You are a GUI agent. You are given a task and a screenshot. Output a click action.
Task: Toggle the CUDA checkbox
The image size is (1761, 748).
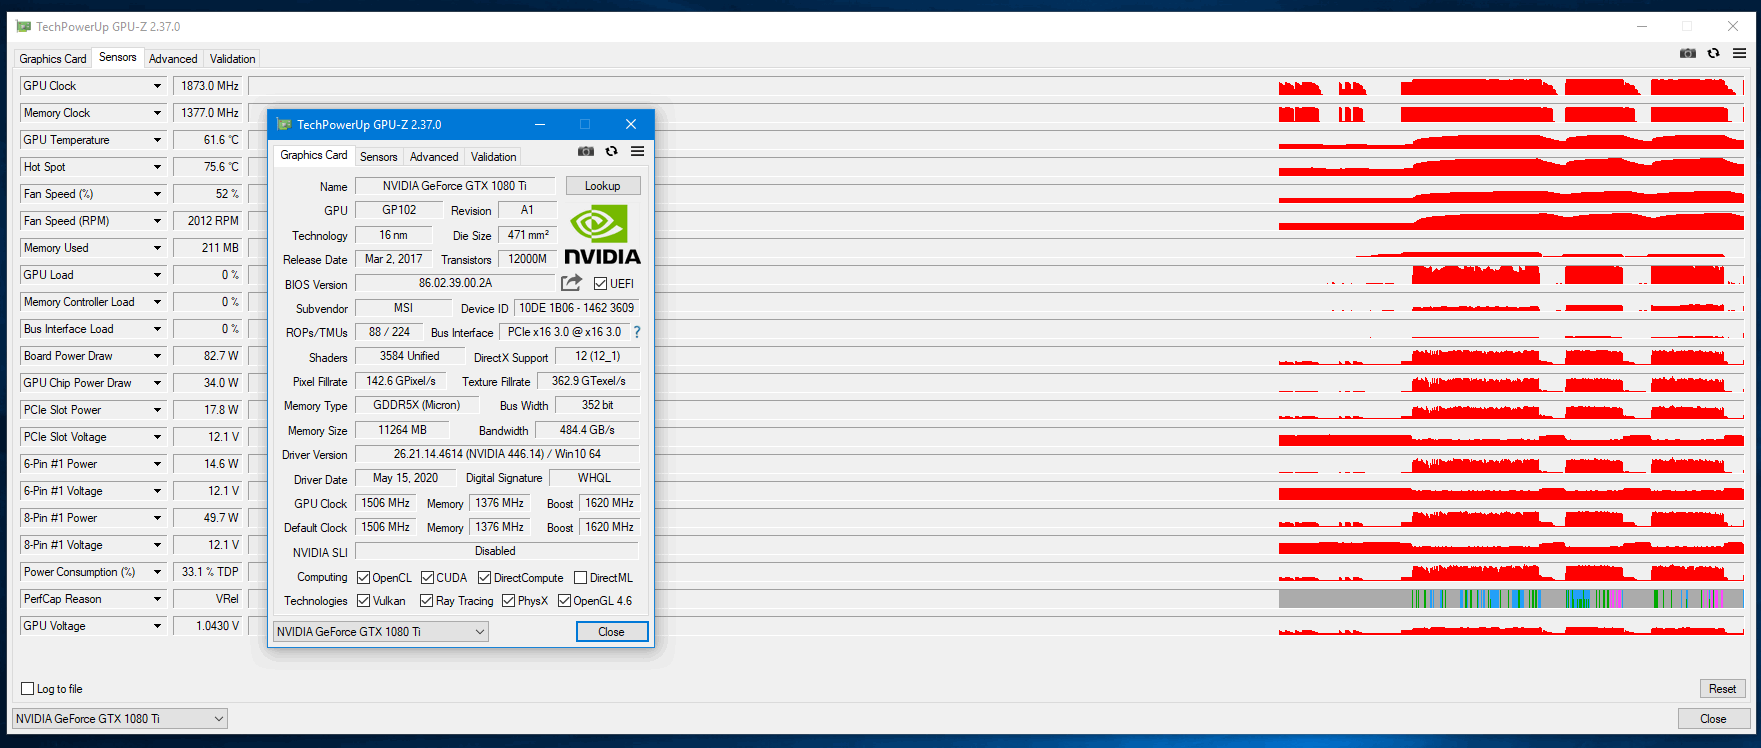tap(427, 577)
